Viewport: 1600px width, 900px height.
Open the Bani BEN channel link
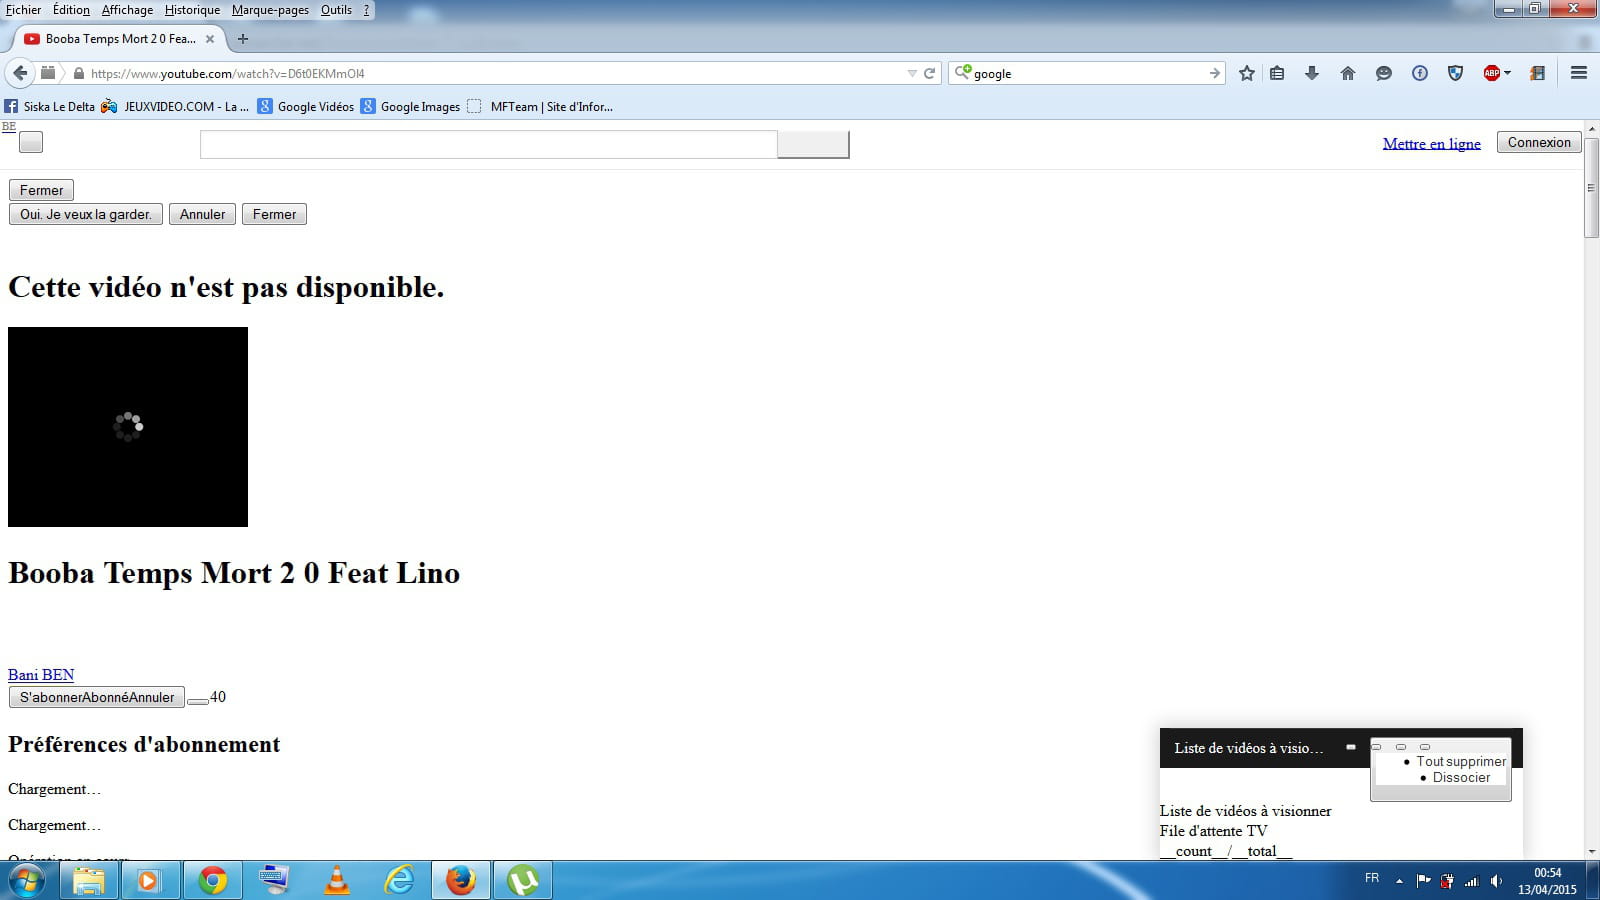click(x=41, y=675)
